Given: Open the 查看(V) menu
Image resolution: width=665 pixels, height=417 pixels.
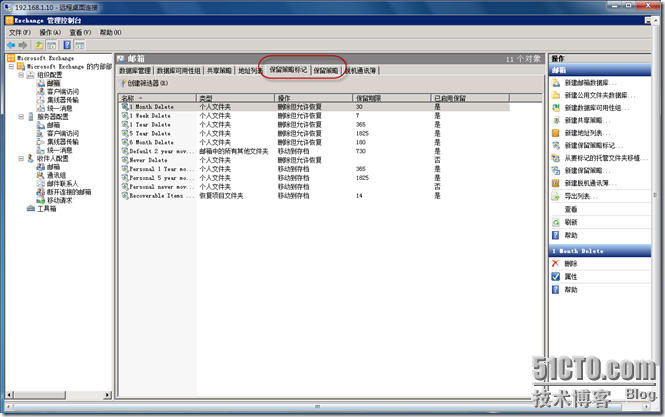Looking at the screenshot, I should [80, 32].
